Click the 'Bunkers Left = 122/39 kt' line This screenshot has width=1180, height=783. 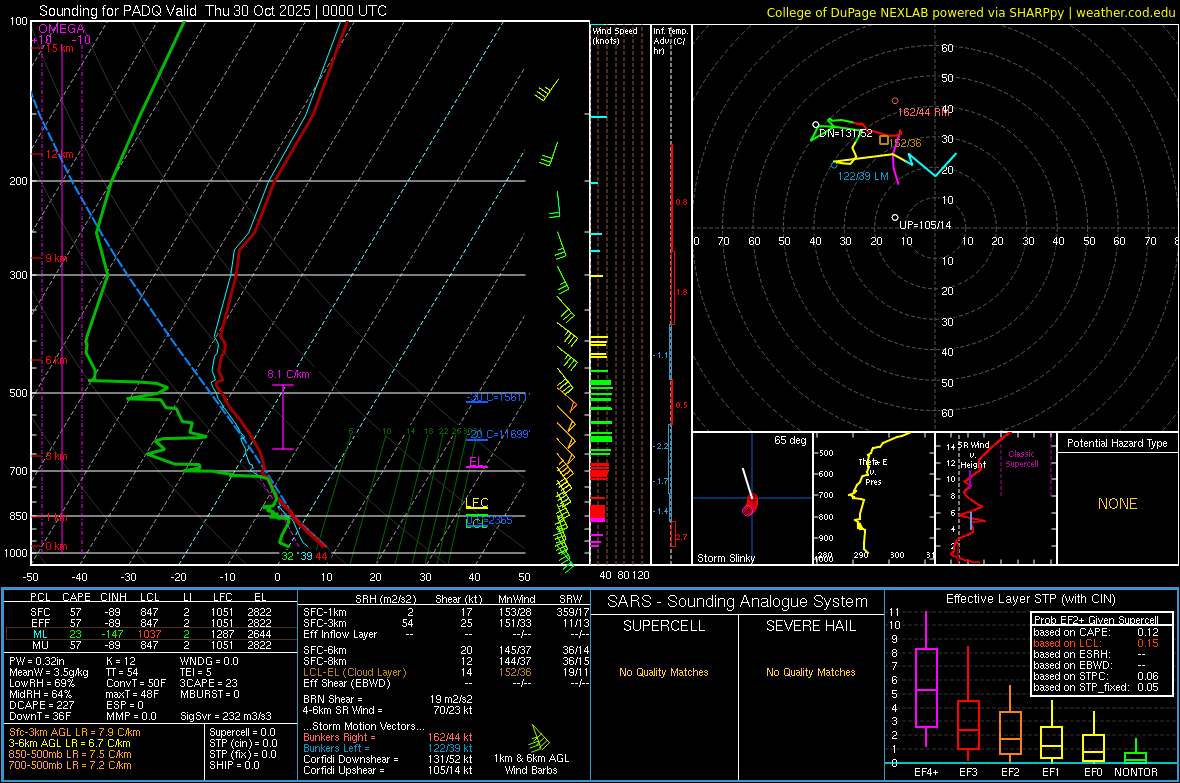click(388, 748)
